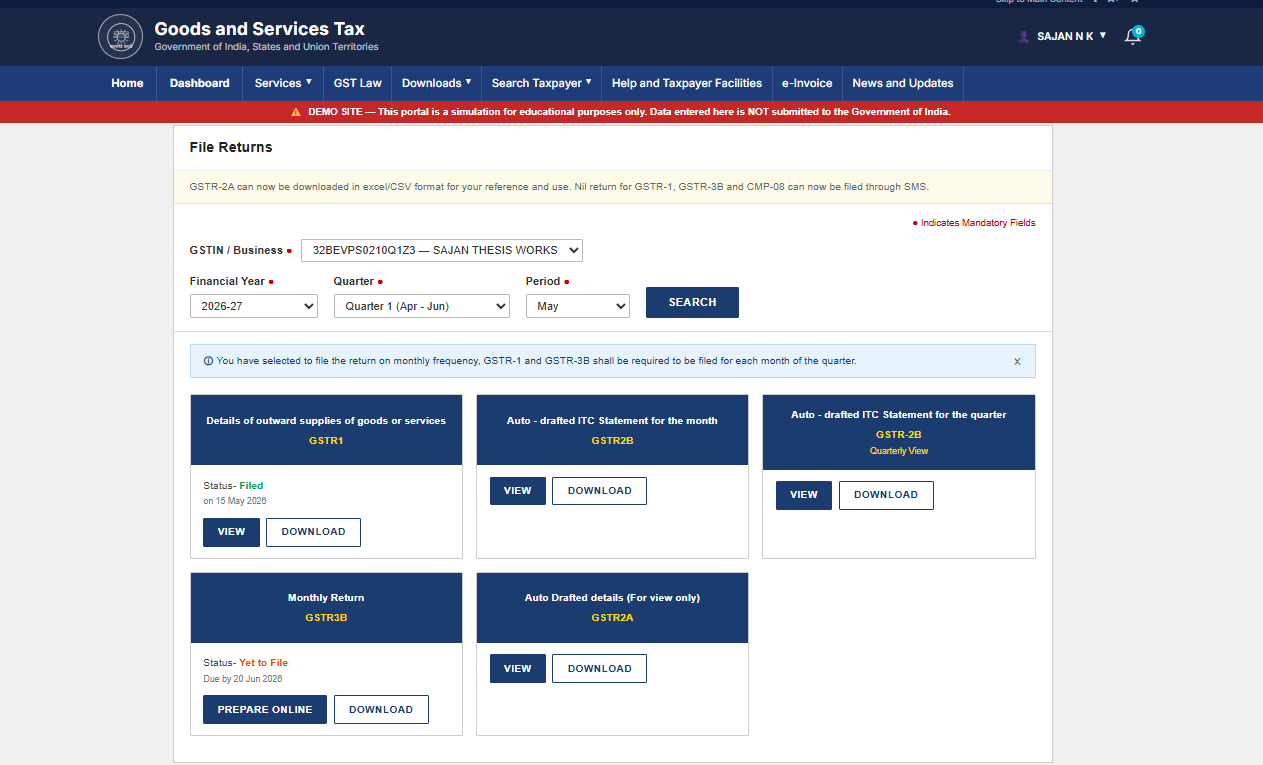Click 'Indicates Mandatory Fields' text
The height and width of the screenshot is (765, 1263).
click(978, 223)
